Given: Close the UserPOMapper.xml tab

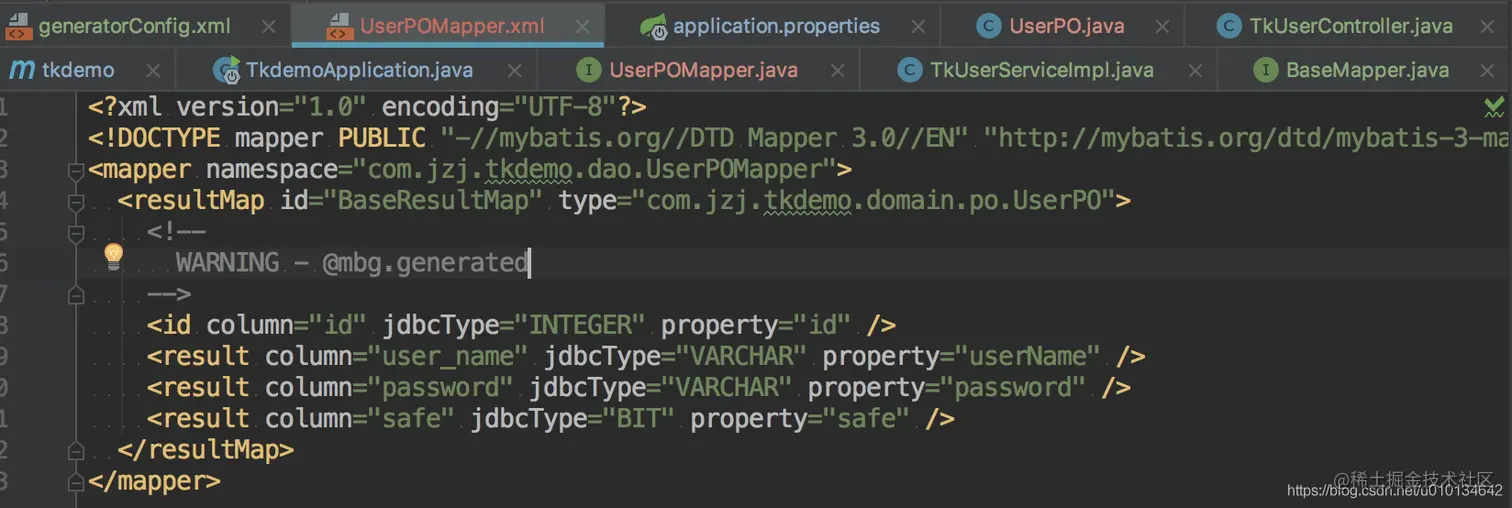Looking at the screenshot, I should point(582,27).
